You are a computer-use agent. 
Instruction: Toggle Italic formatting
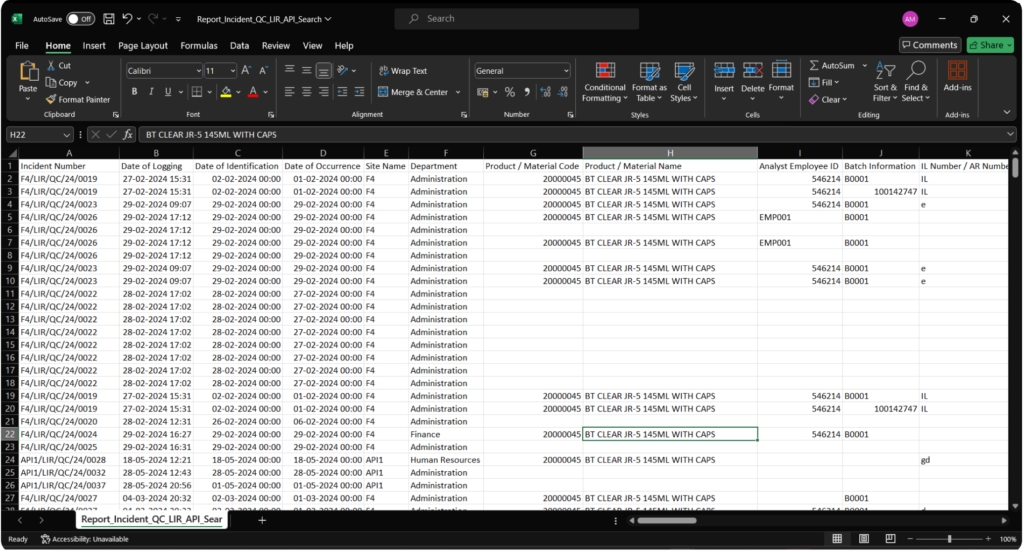(x=151, y=92)
